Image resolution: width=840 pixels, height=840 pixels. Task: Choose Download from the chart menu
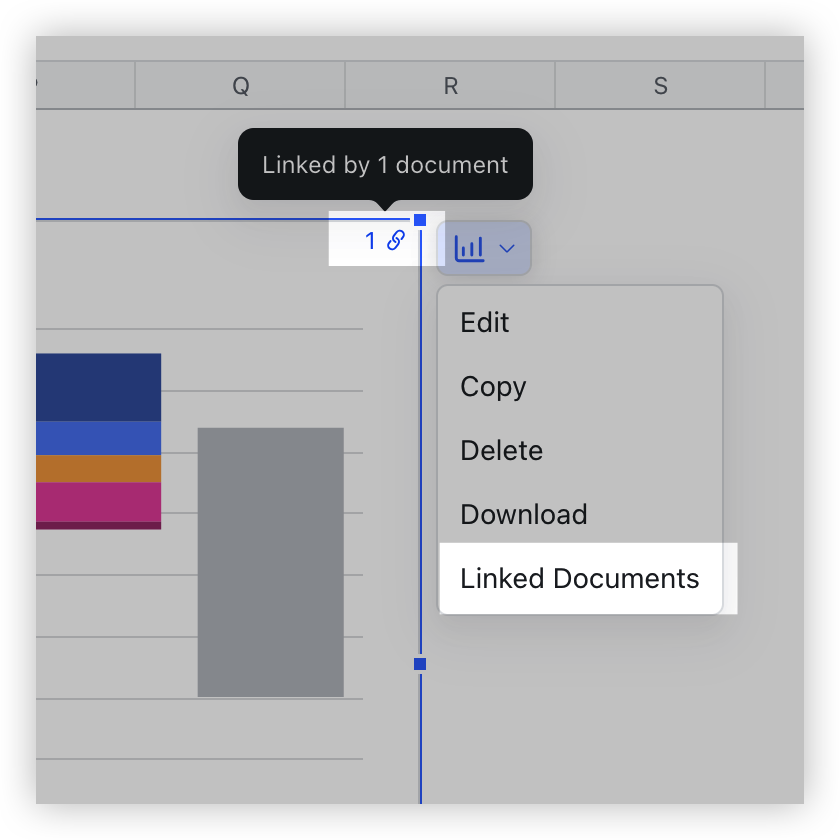click(x=523, y=514)
